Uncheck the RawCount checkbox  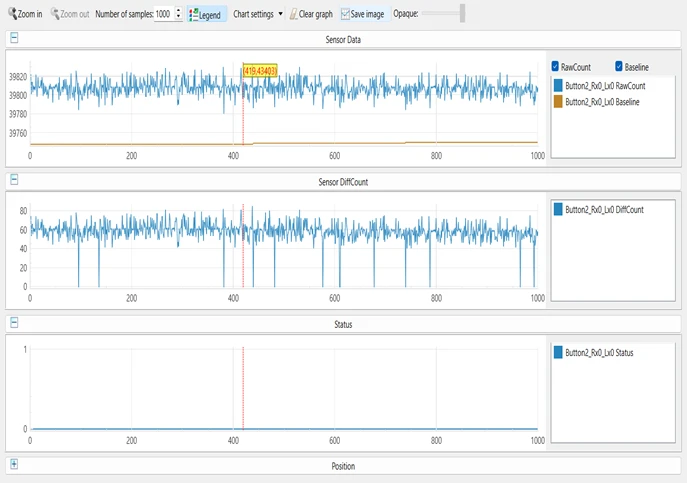556,66
